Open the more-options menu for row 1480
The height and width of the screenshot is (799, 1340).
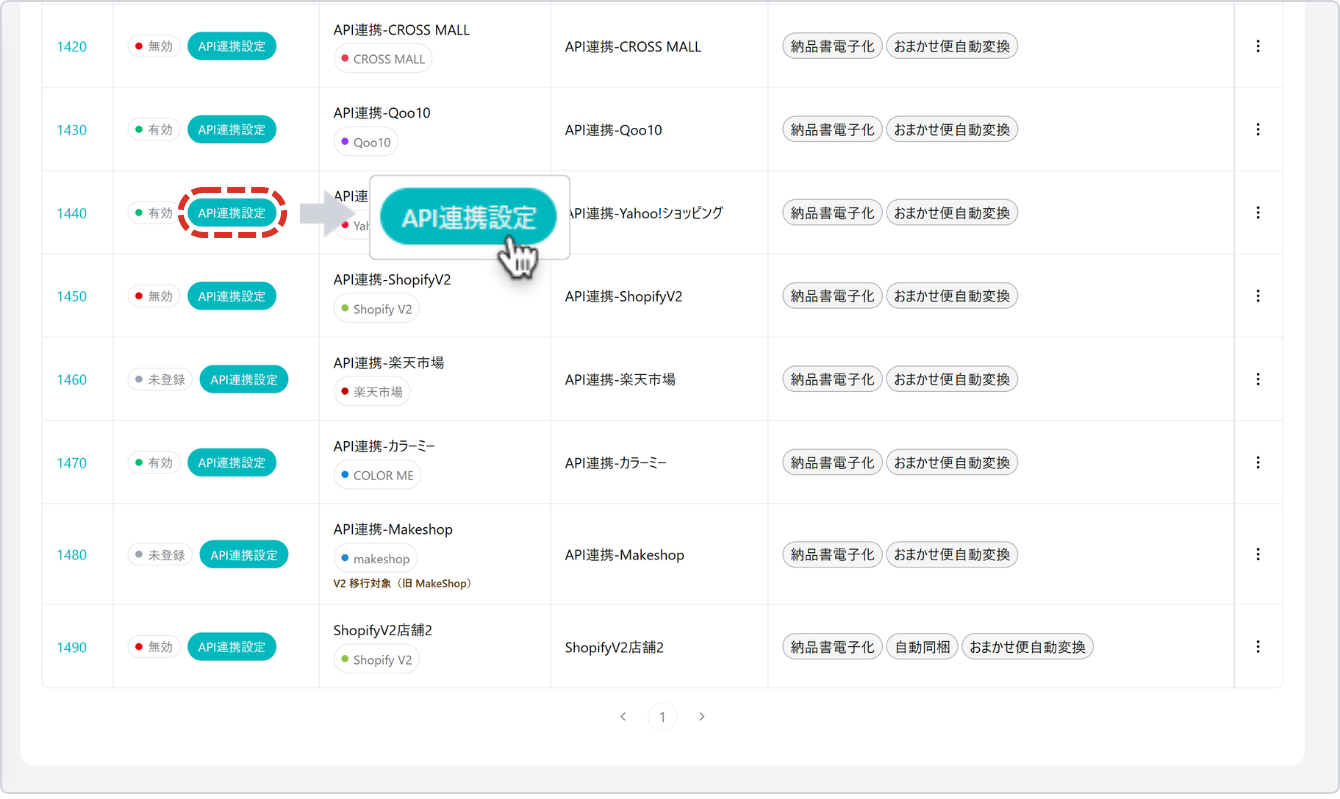[1258, 554]
